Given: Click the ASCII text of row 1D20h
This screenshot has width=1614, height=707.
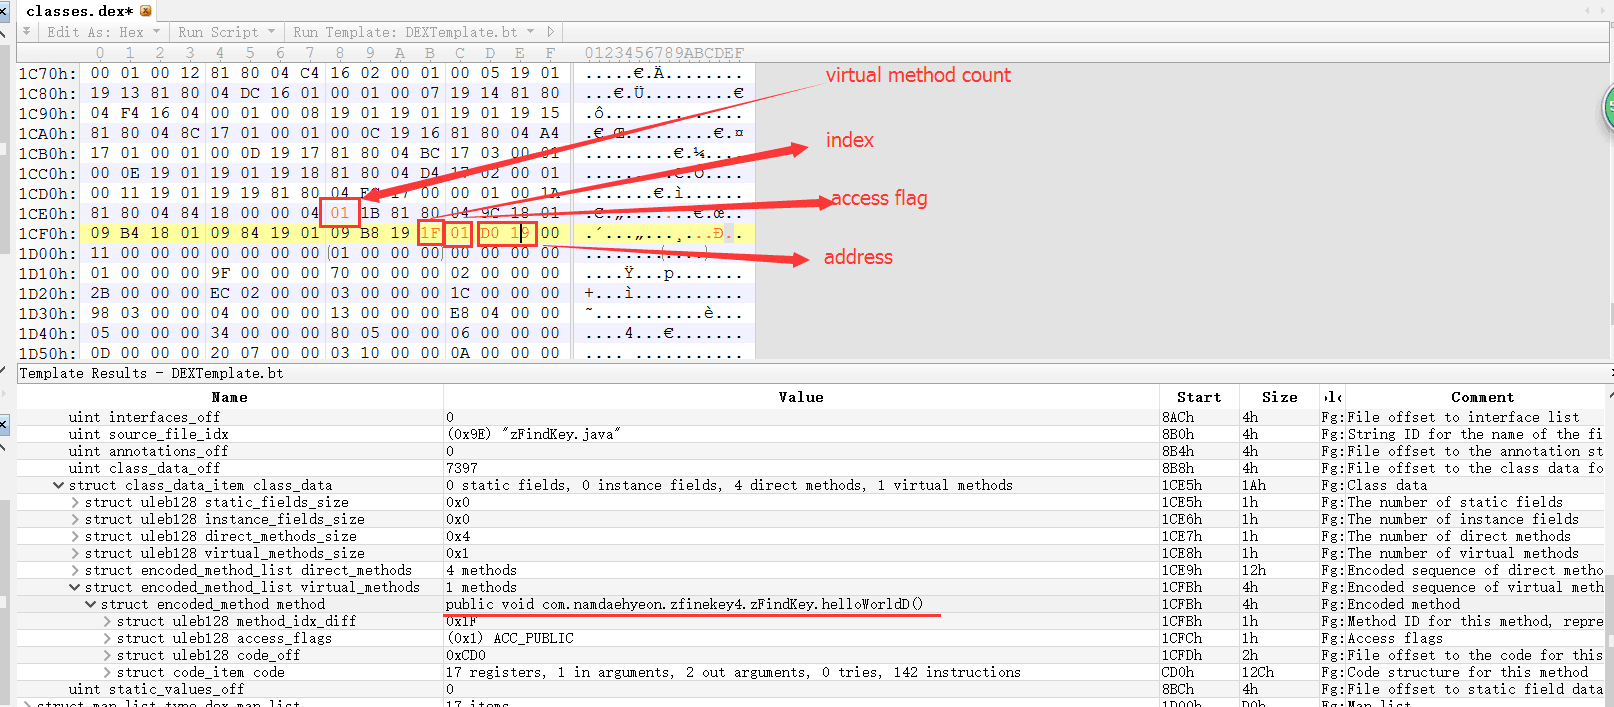Looking at the screenshot, I should (664, 293).
